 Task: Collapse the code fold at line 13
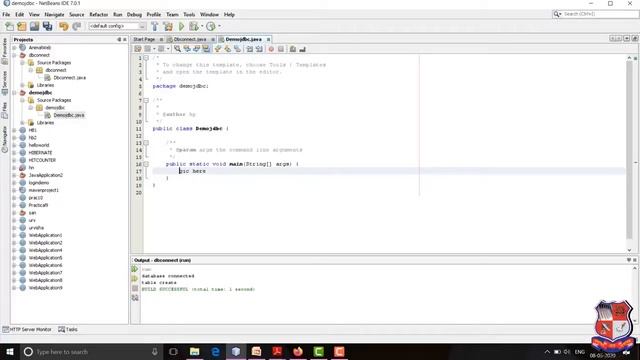[x=146, y=143]
